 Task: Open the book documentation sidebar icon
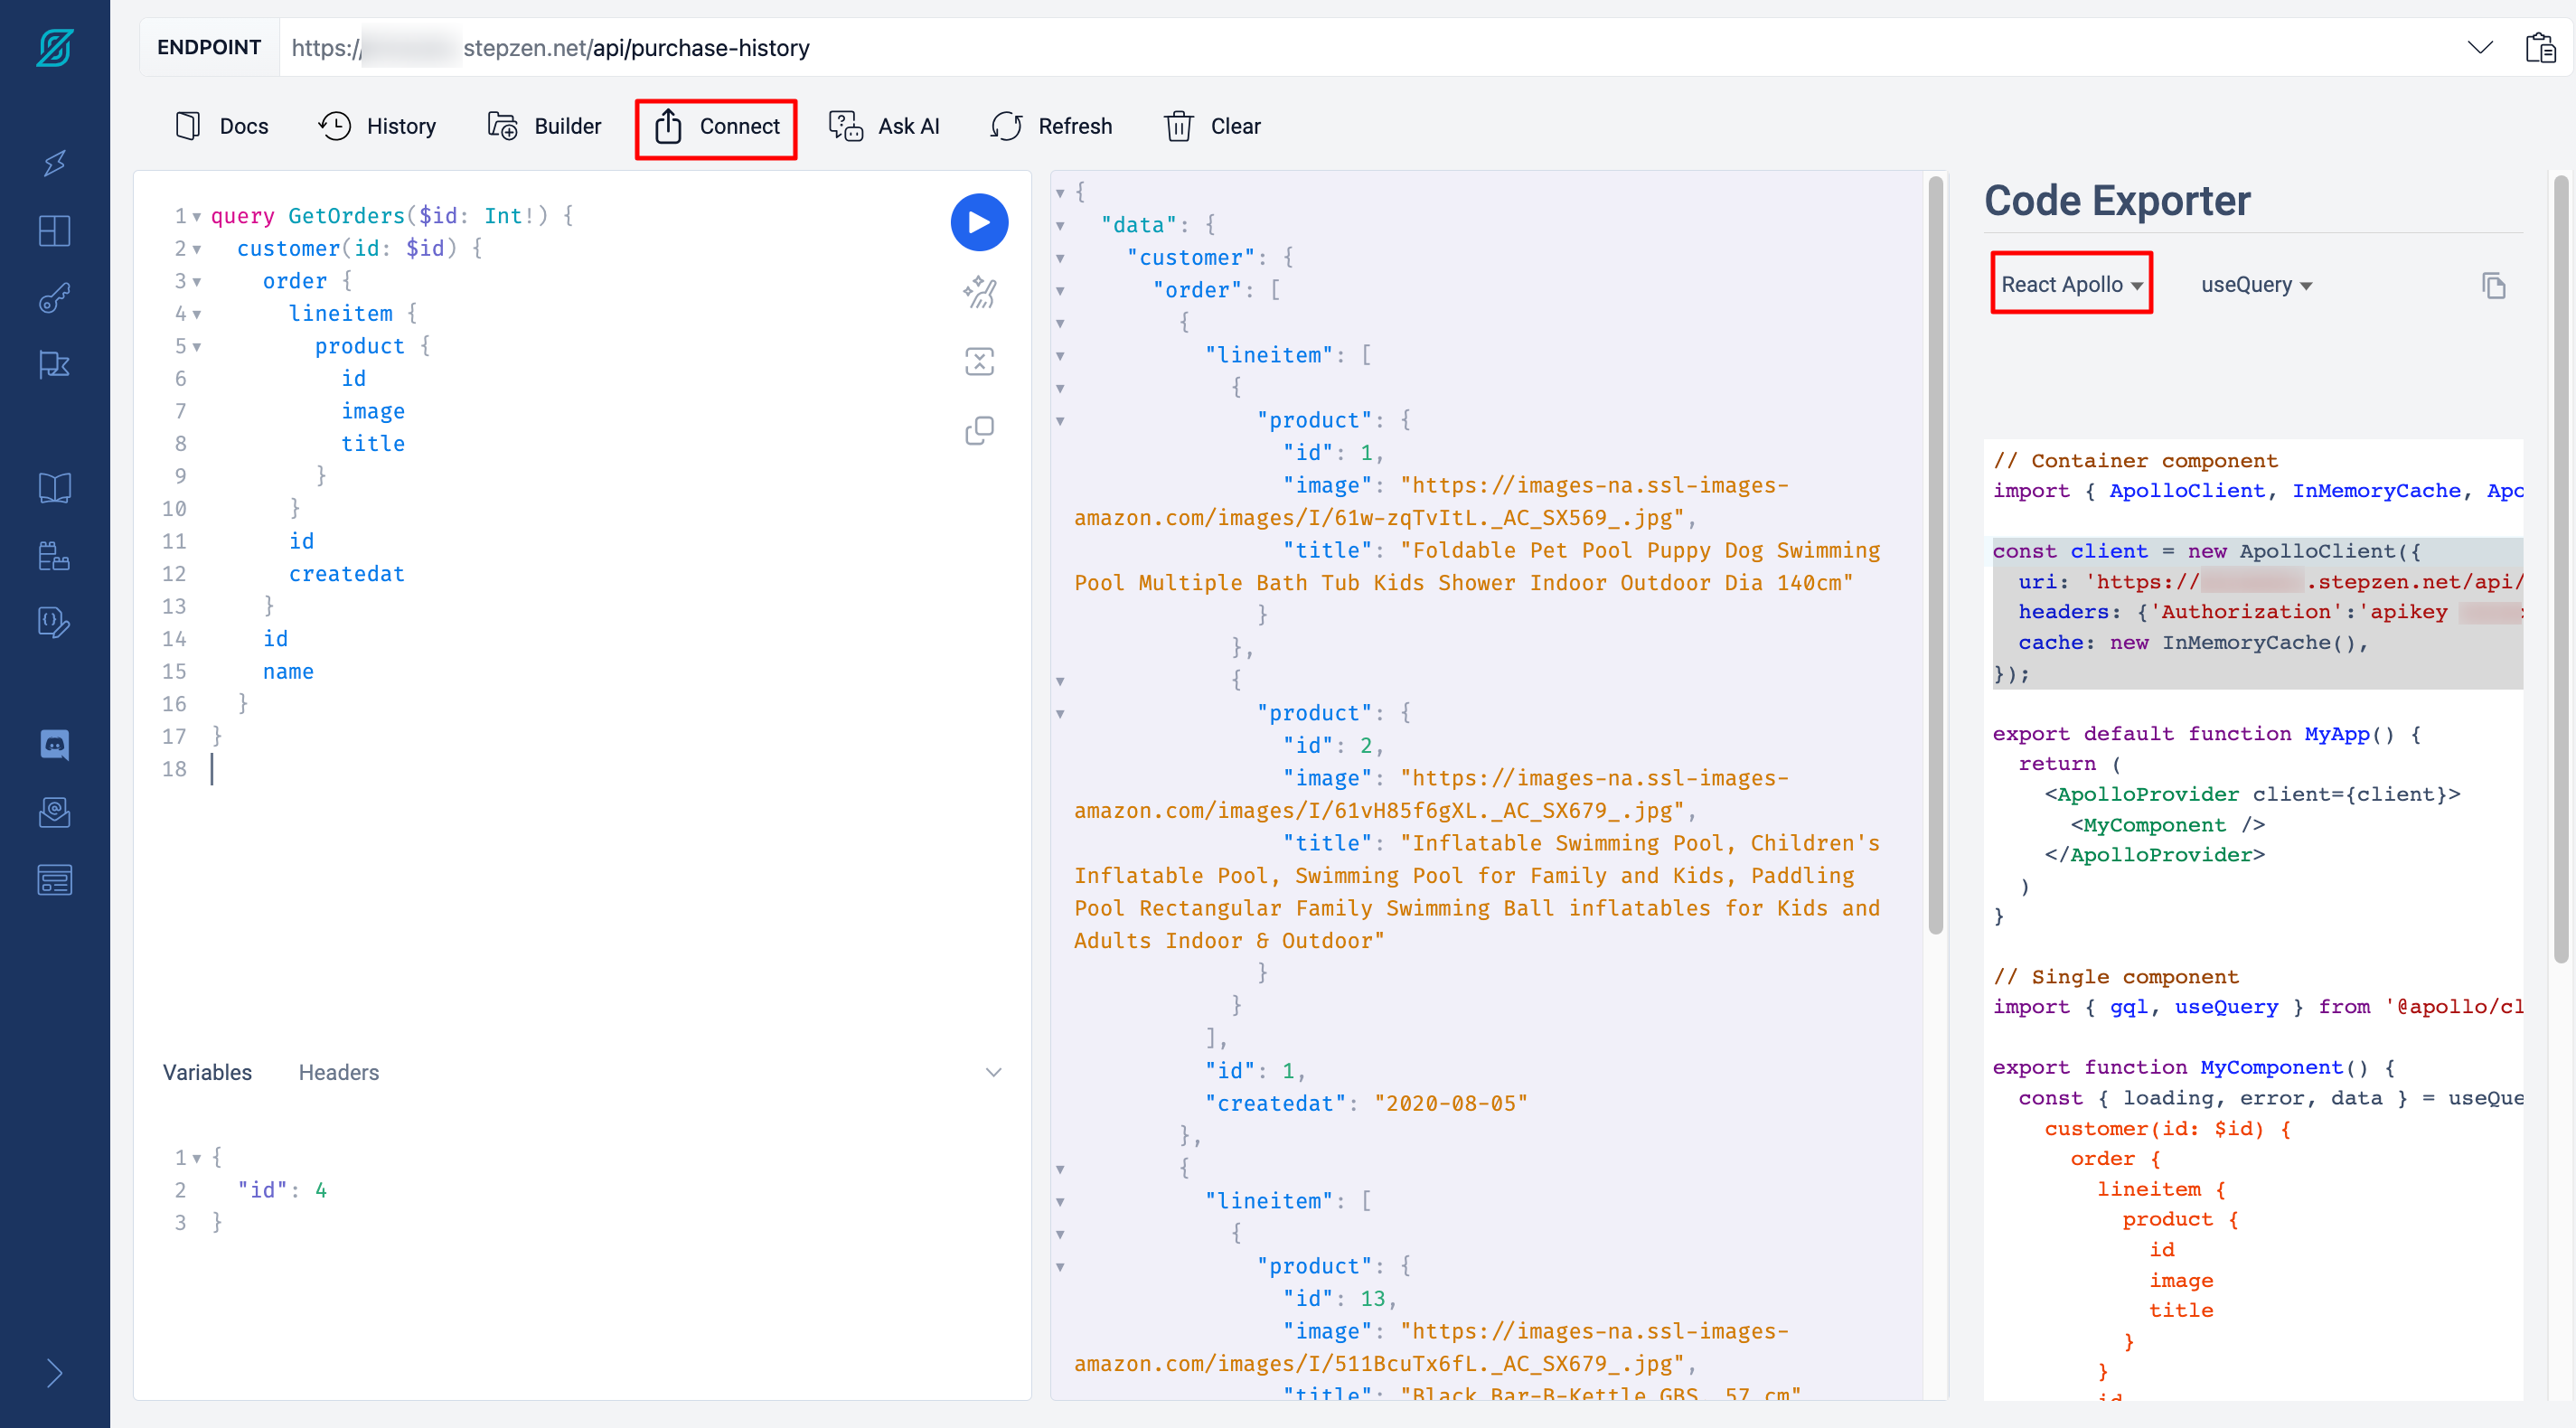(x=54, y=488)
